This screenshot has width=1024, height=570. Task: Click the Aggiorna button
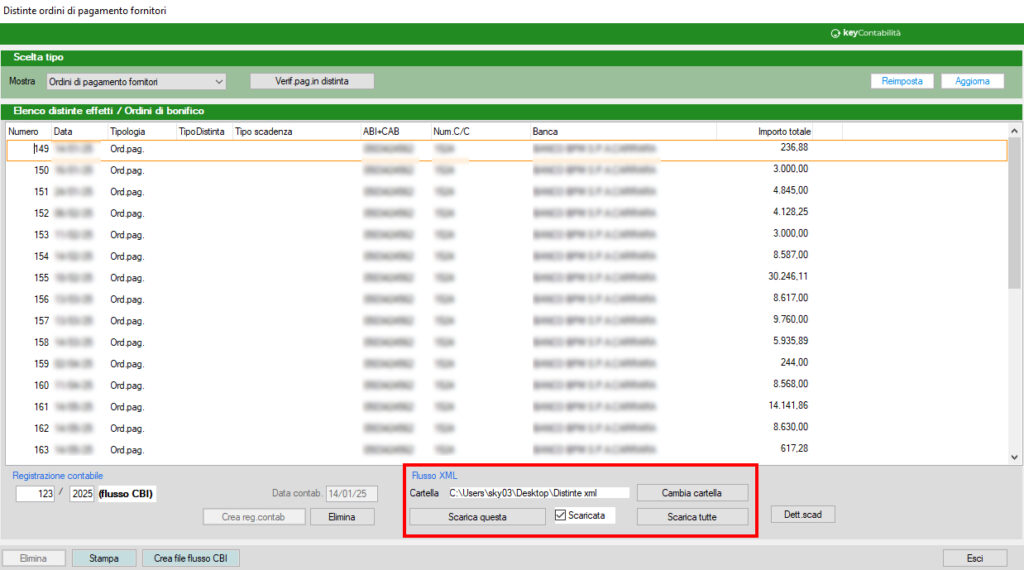972,81
